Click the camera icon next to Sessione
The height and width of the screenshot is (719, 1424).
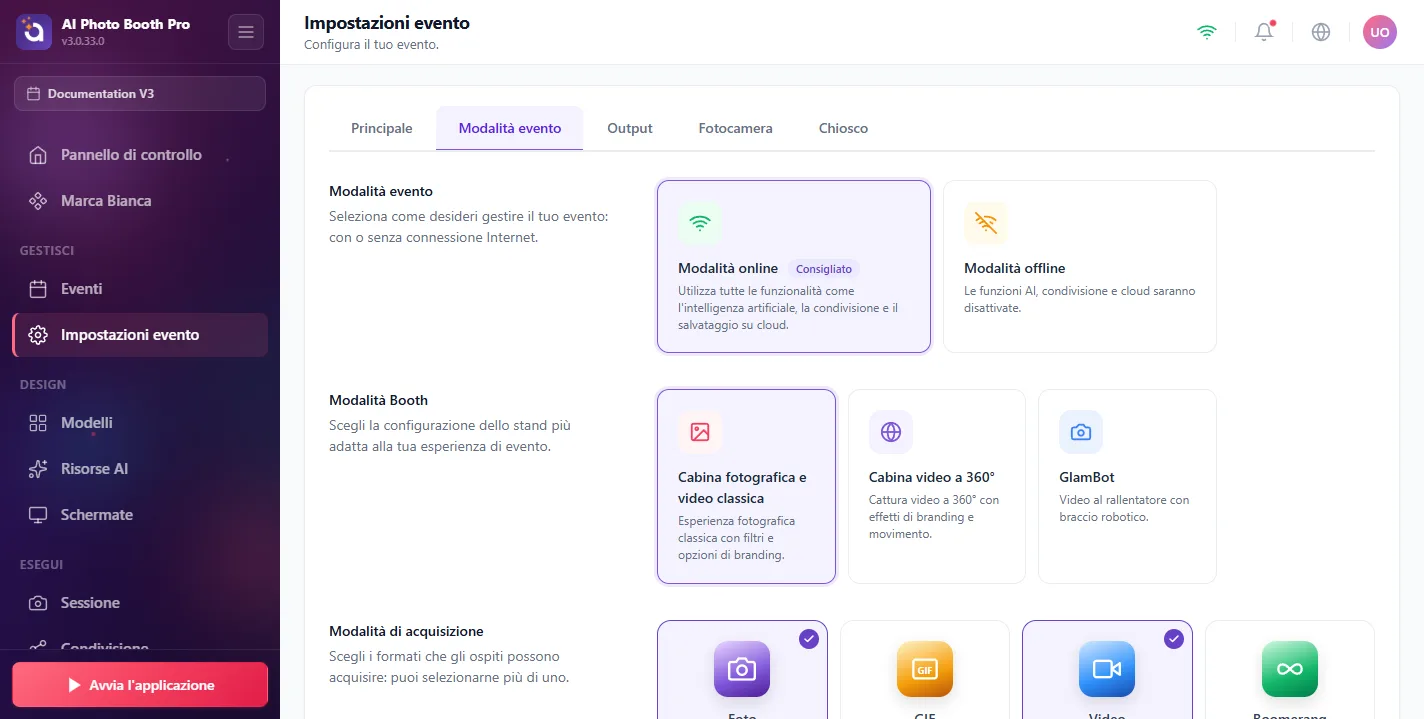point(38,603)
